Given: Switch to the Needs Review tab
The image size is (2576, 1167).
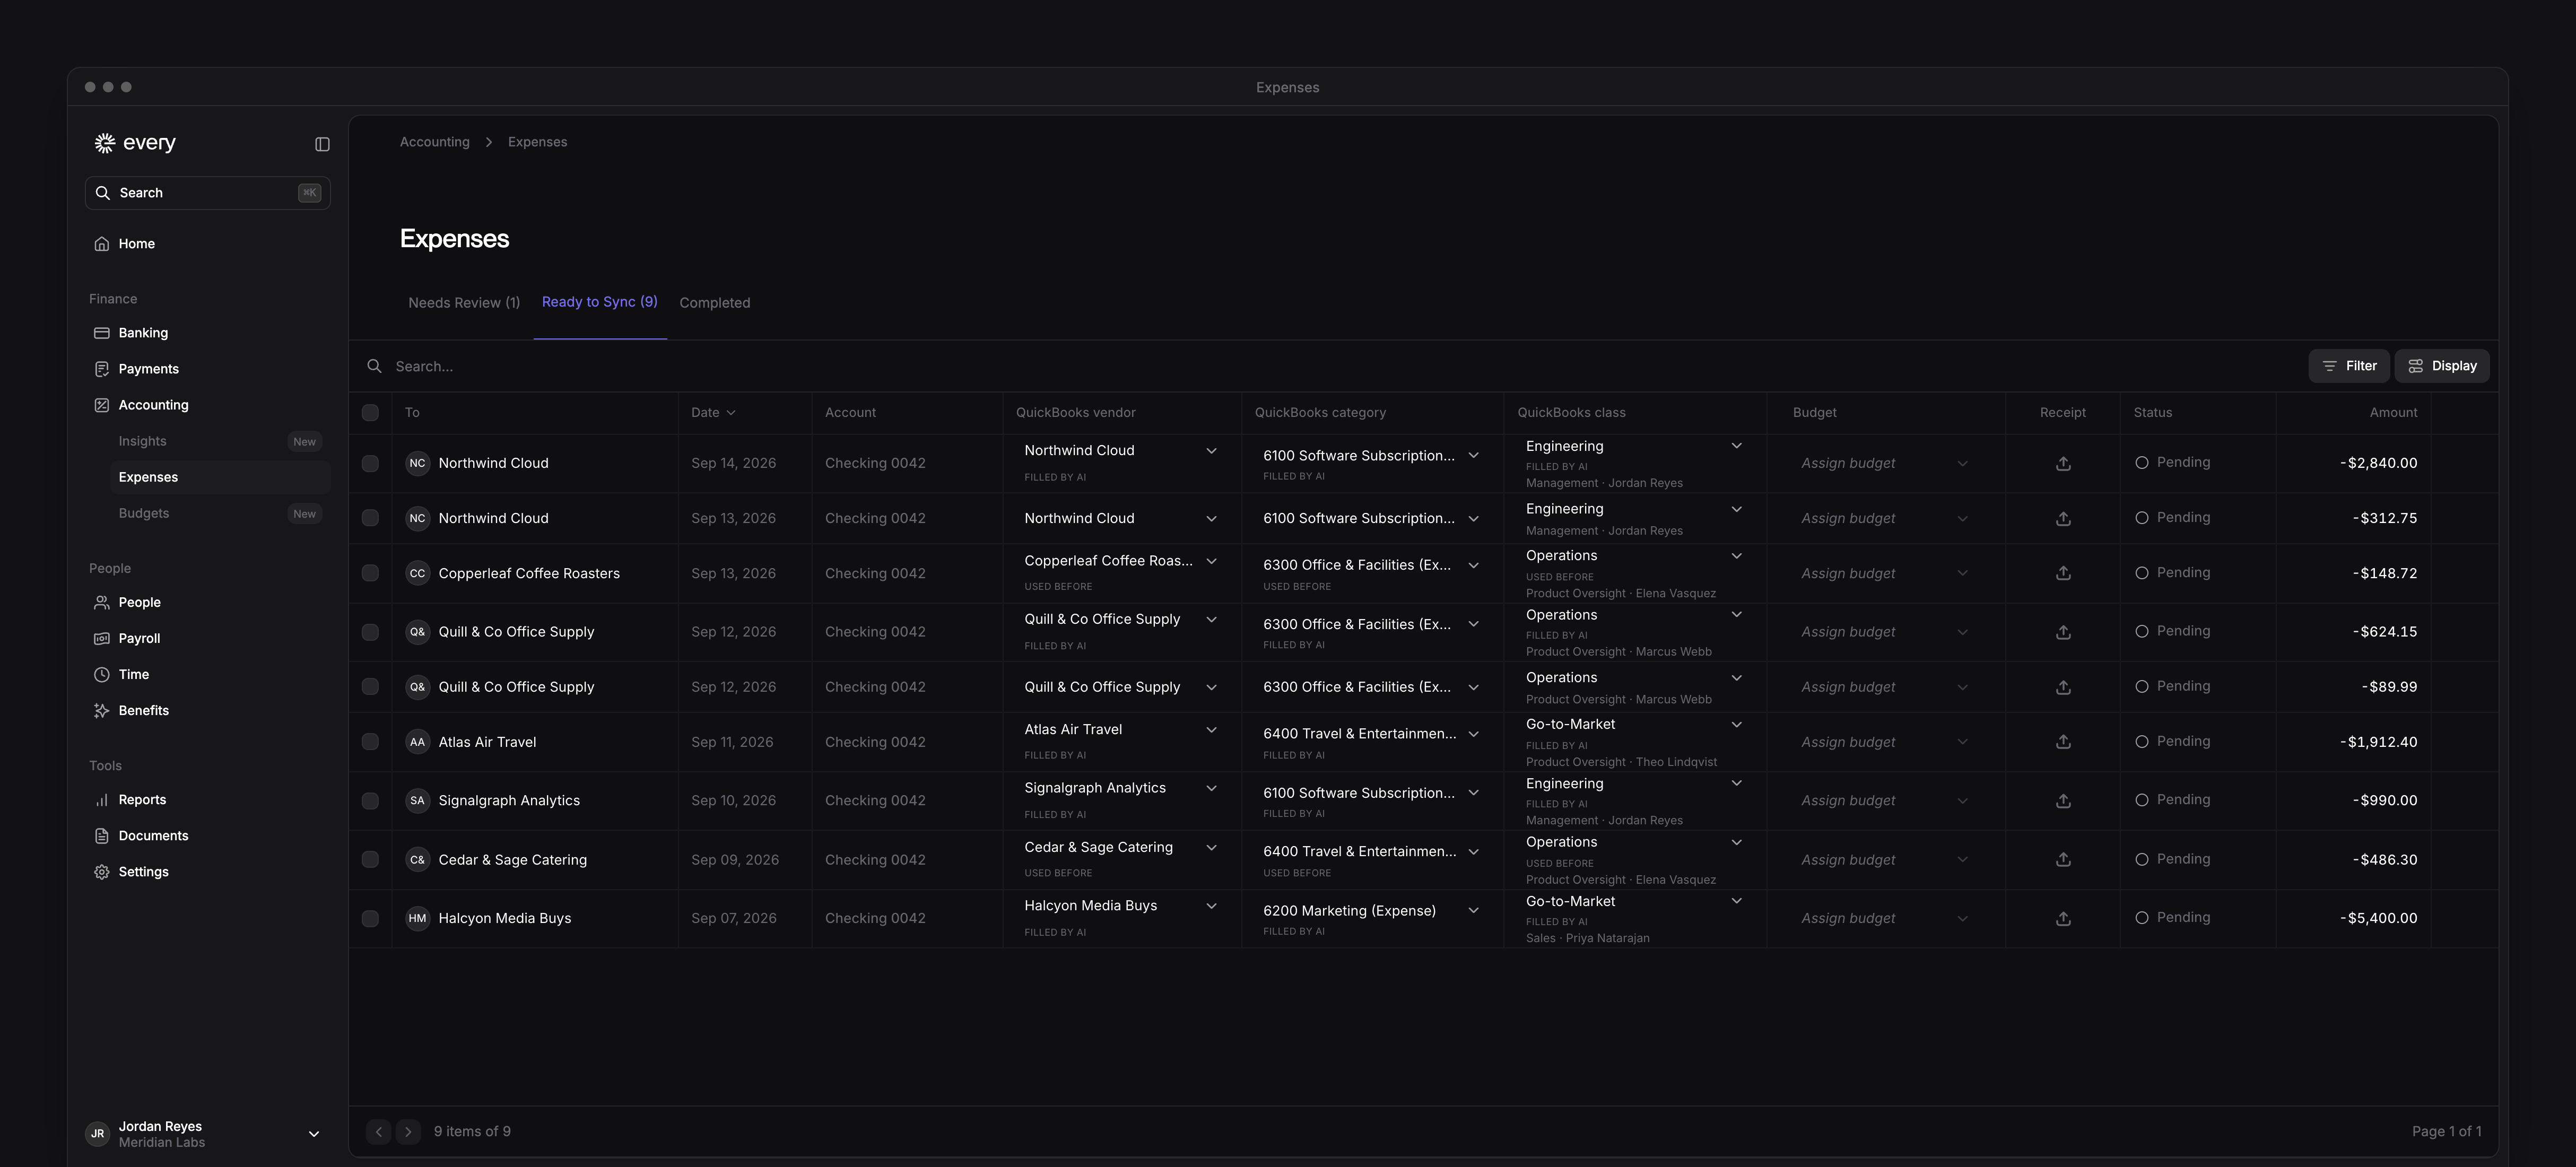Looking at the screenshot, I should click(x=464, y=303).
